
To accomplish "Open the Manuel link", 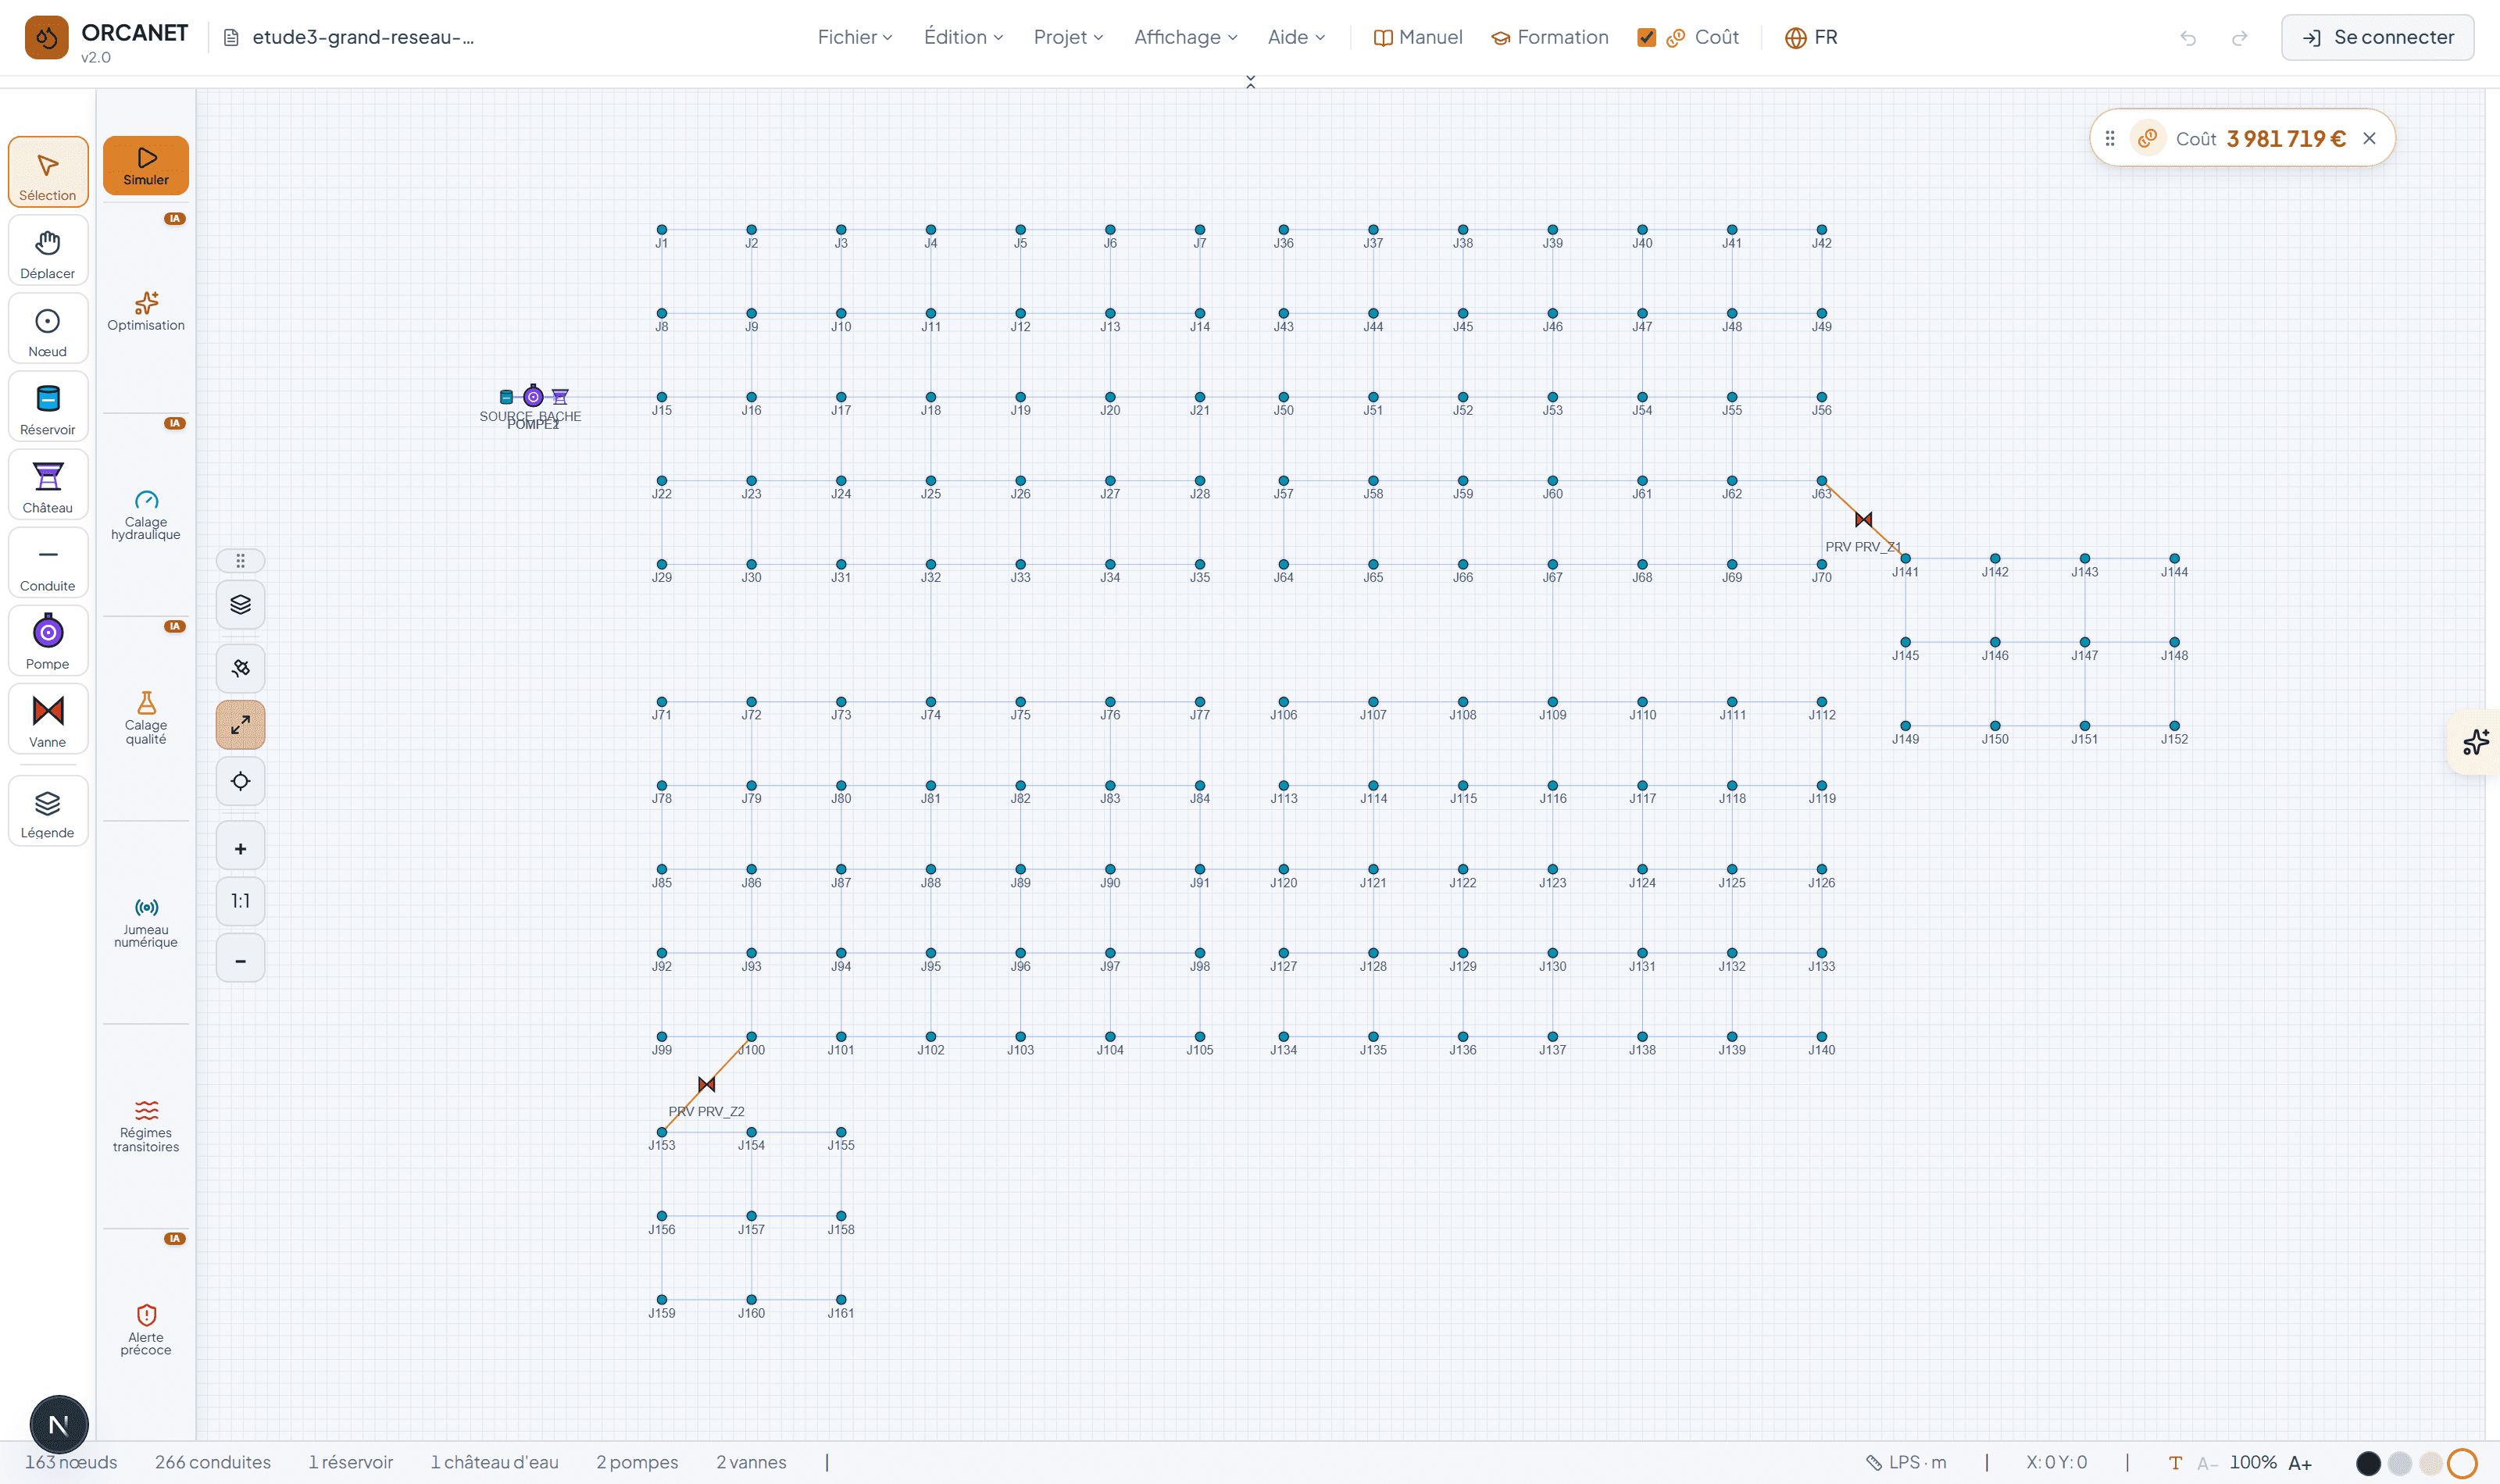I will click(x=1418, y=37).
